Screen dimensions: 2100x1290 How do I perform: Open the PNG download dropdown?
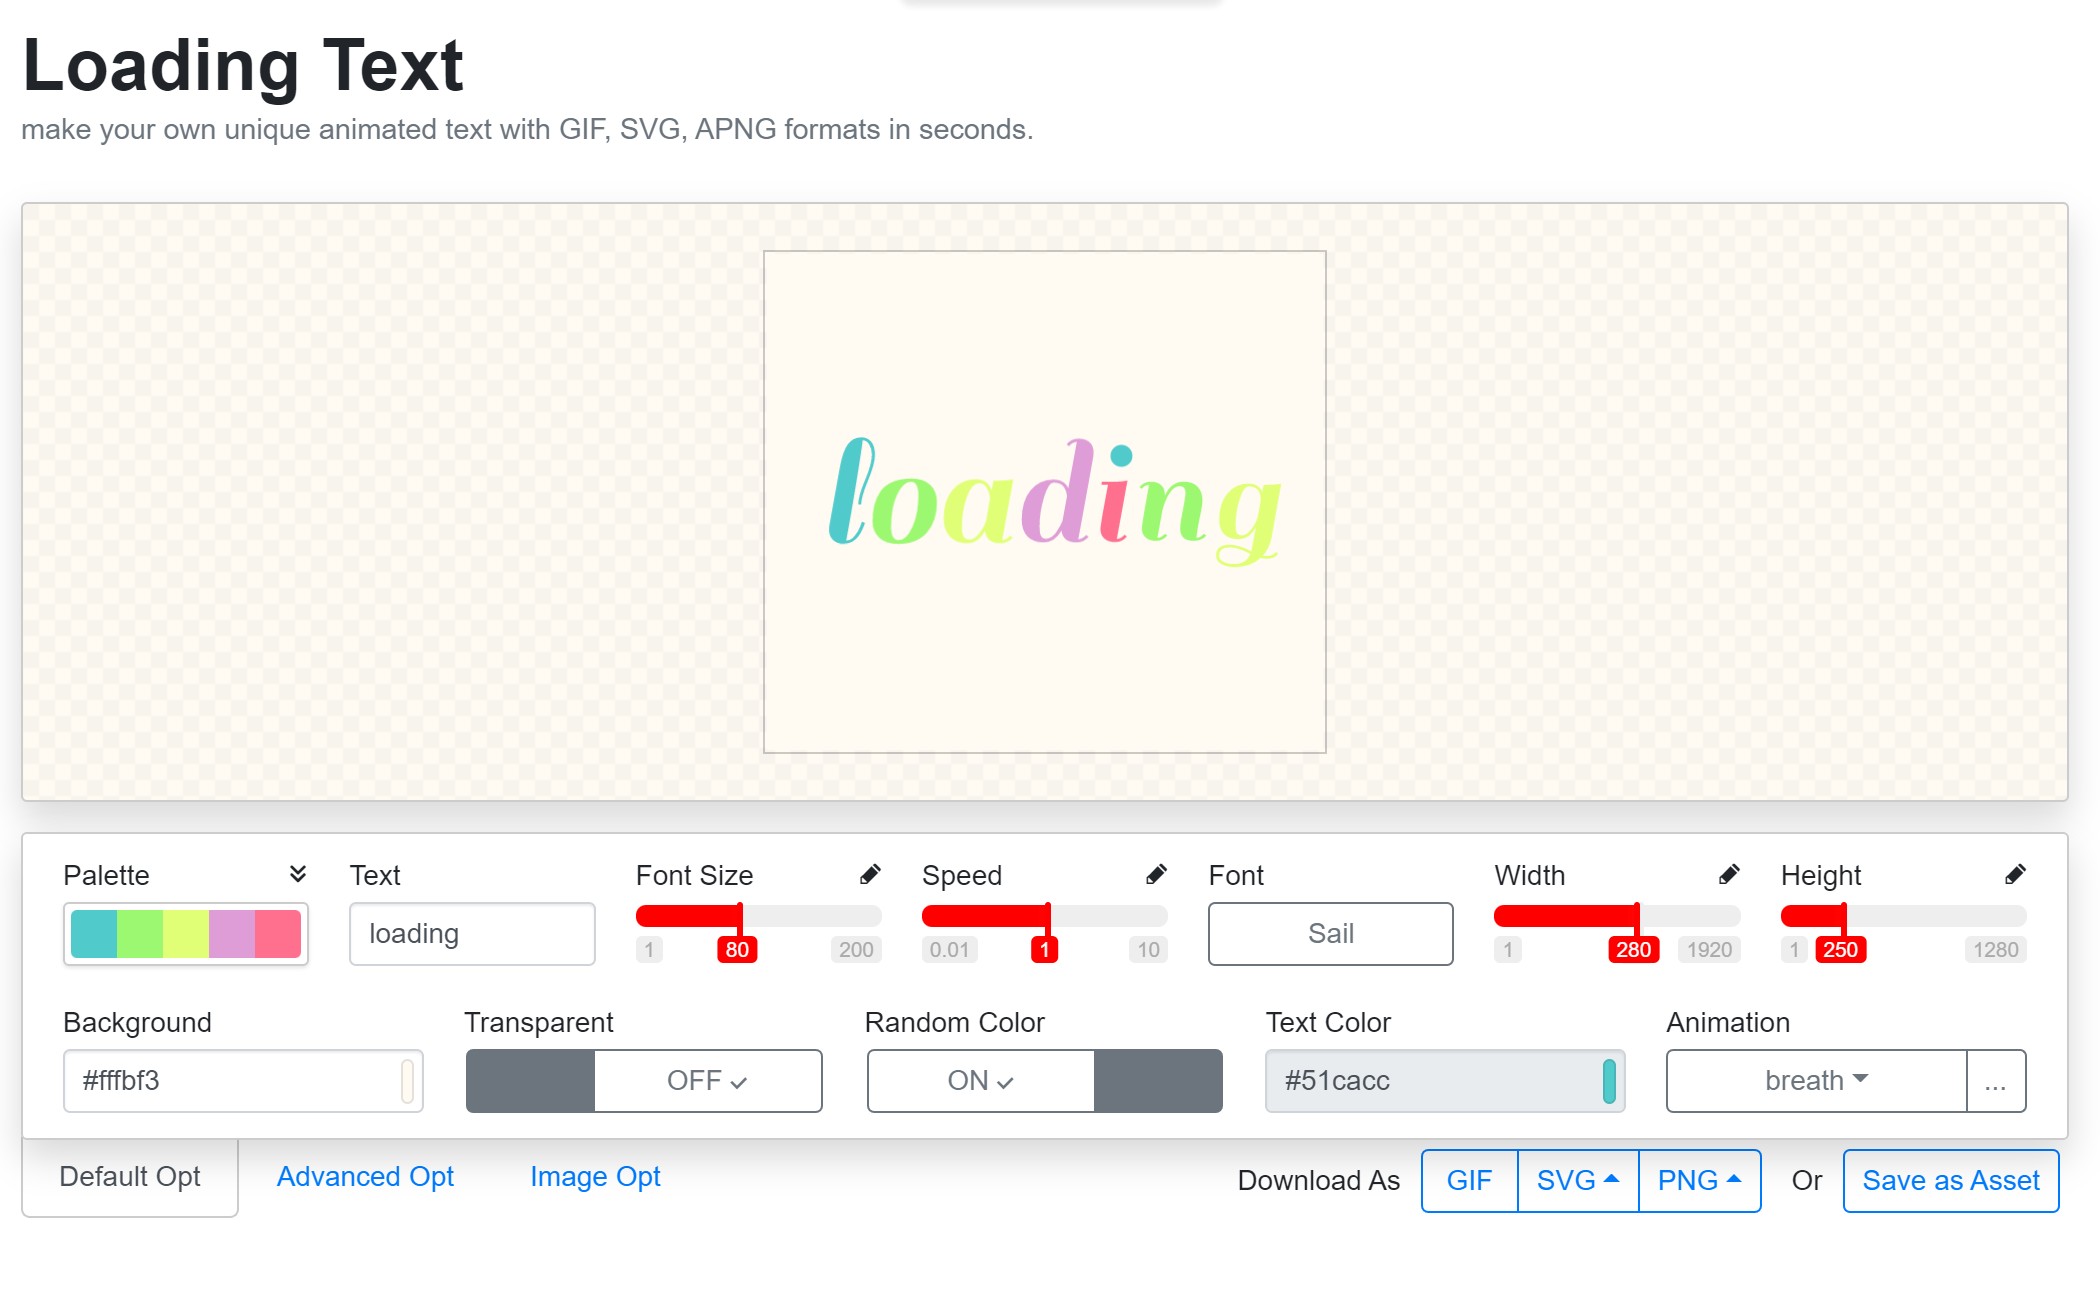coord(1700,1181)
